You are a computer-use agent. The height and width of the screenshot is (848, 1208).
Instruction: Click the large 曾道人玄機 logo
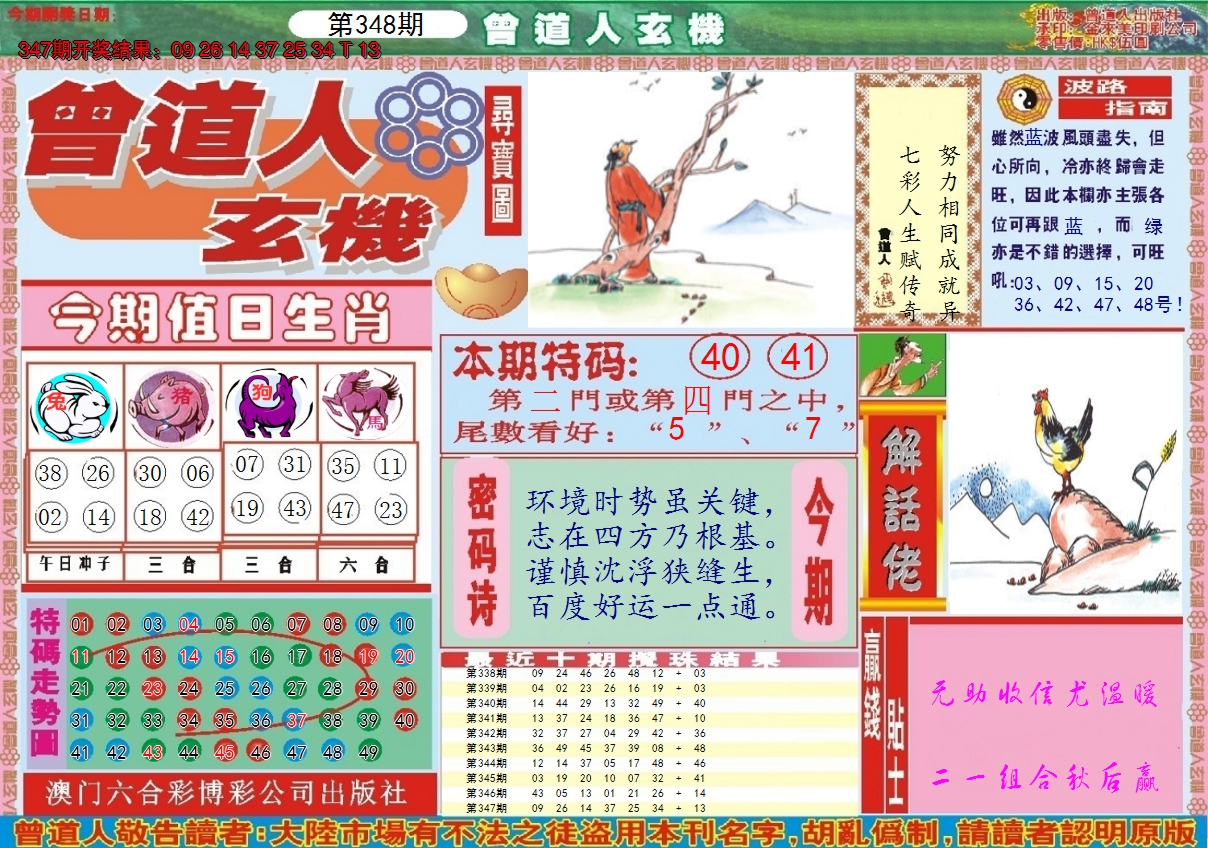(240, 172)
